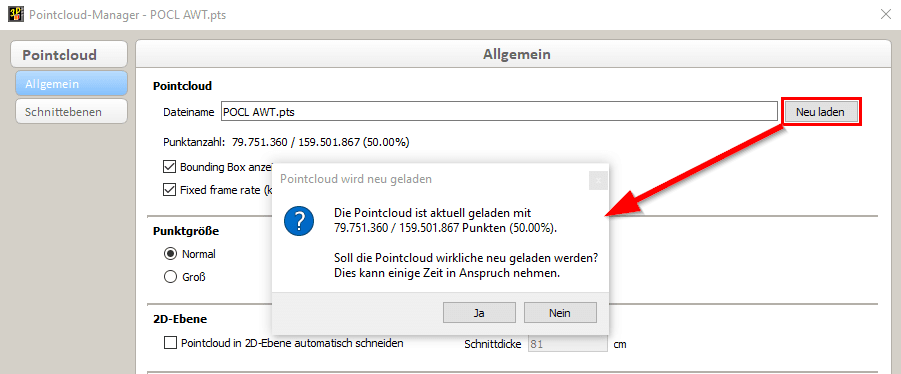
Task: Confirm reload with the Ja button
Action: [479, 313]
